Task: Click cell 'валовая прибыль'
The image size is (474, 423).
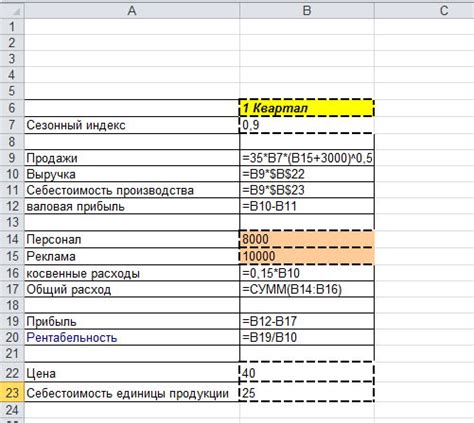Action: pos(132,206)
